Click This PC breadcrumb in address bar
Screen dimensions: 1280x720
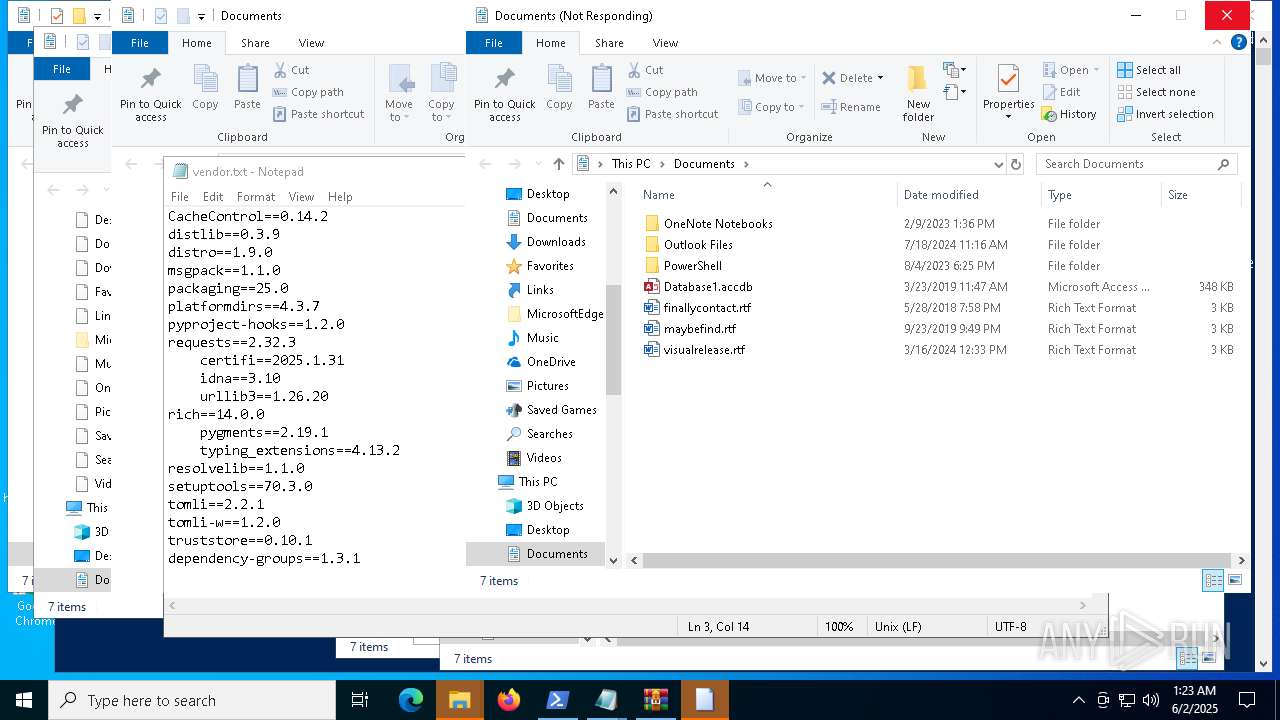[631, 164]
